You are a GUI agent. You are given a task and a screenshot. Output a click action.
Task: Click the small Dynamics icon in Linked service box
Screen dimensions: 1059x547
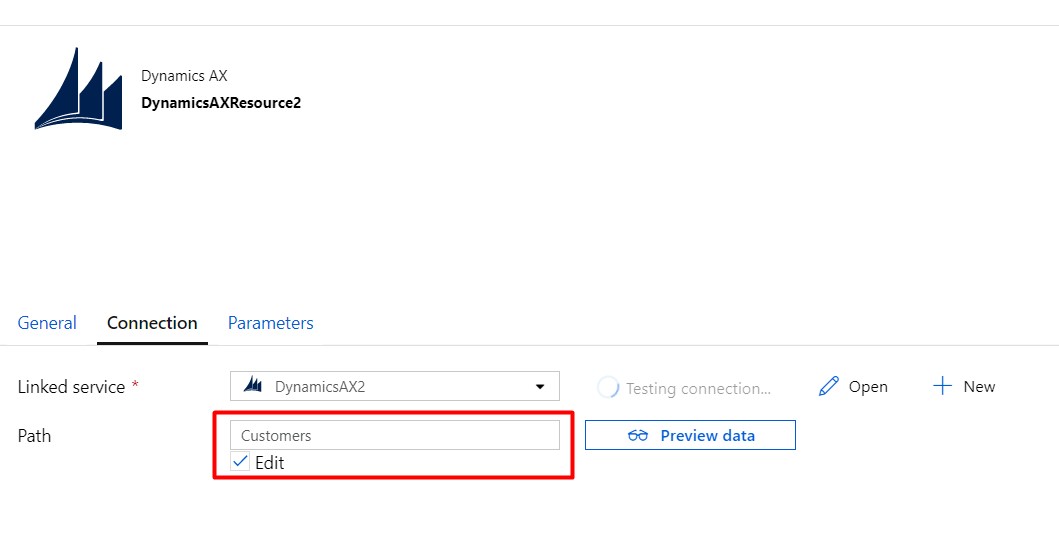point(253,386)
